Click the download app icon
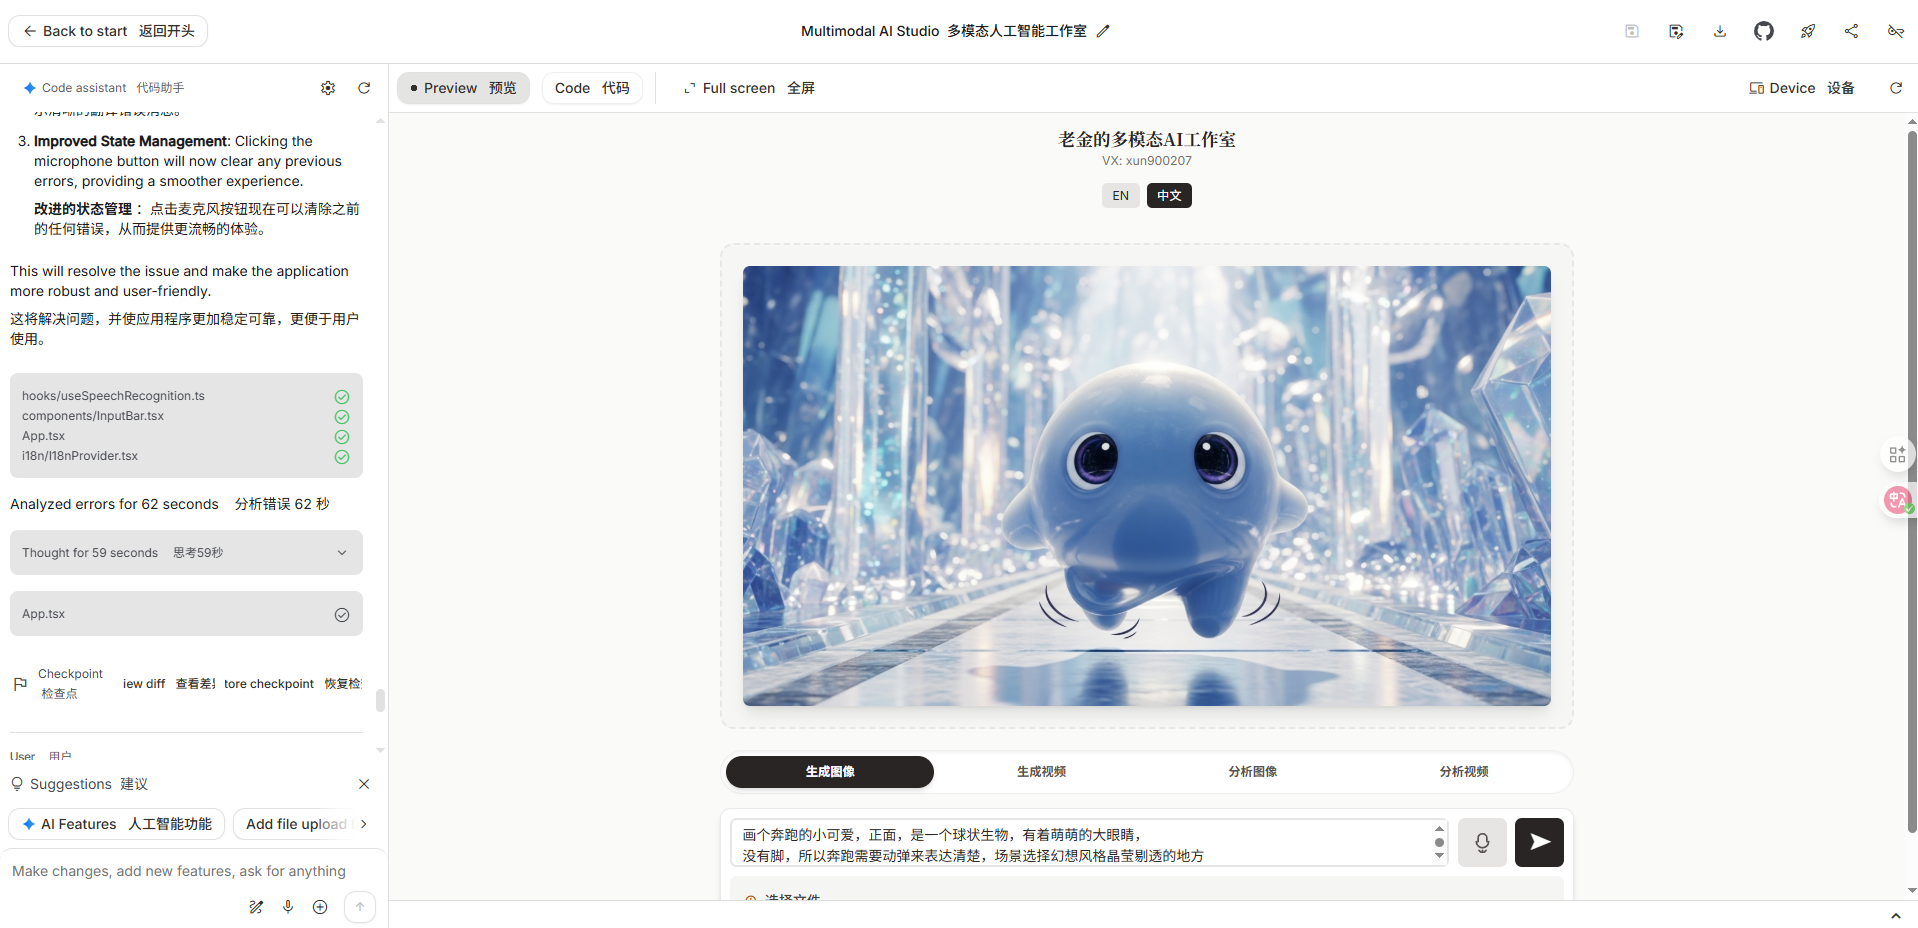Image resolution: width=1918 pixels, height=928 pixels. (1720, 31)
